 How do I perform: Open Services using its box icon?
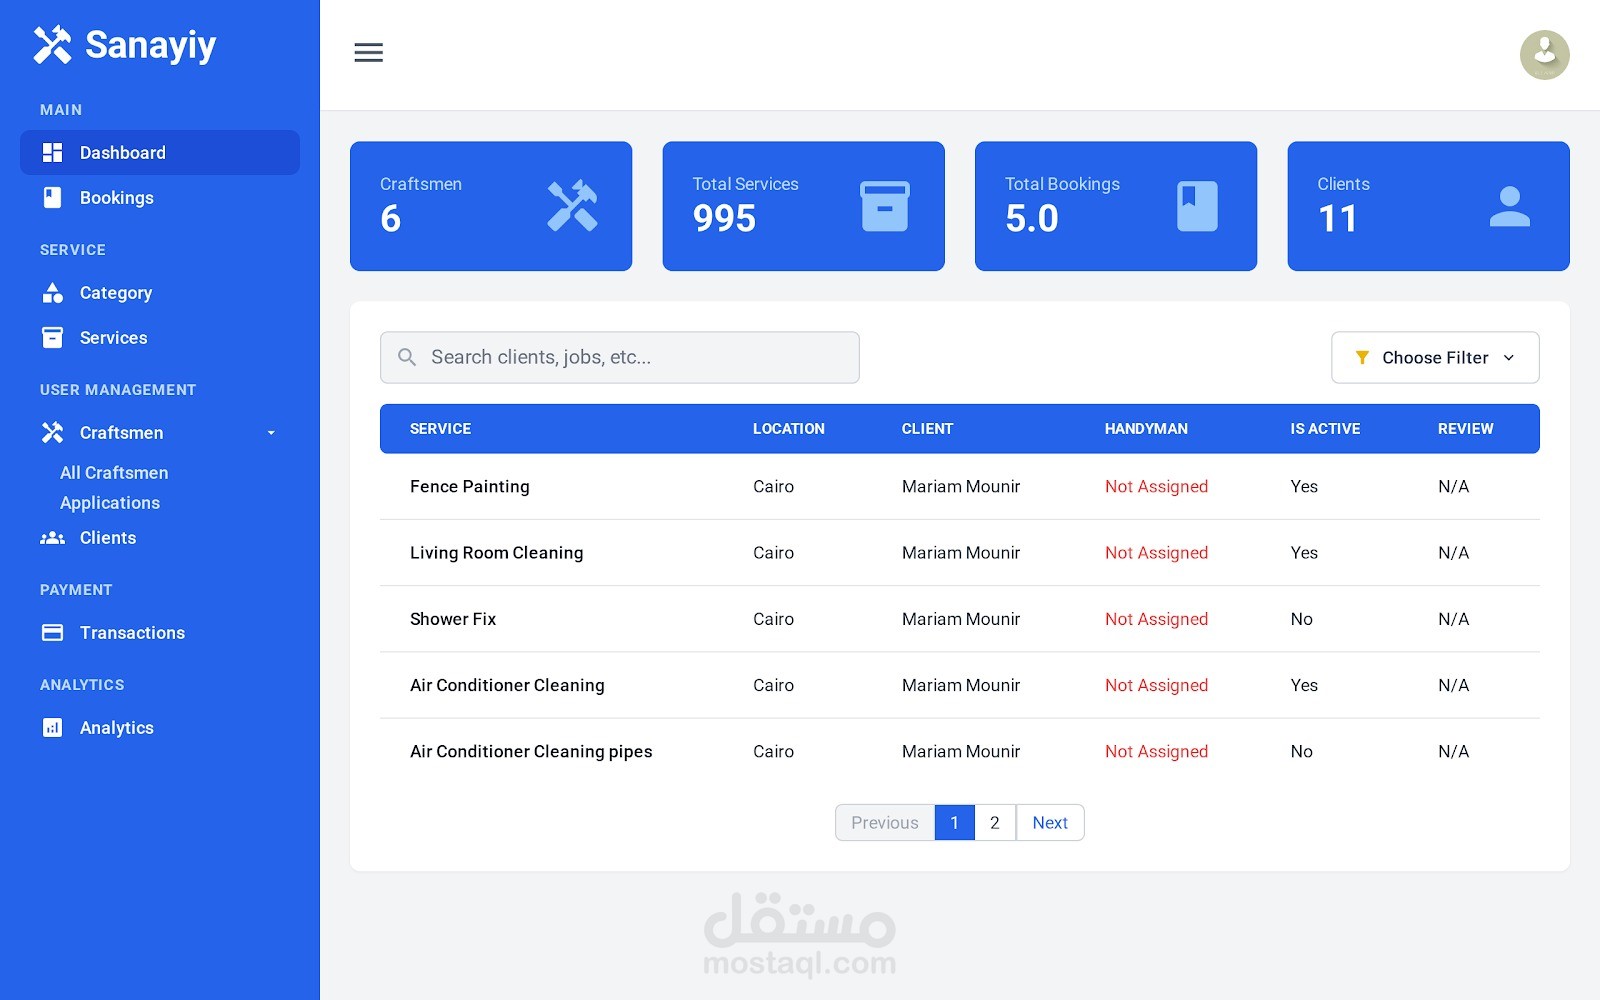pos(53,337)
